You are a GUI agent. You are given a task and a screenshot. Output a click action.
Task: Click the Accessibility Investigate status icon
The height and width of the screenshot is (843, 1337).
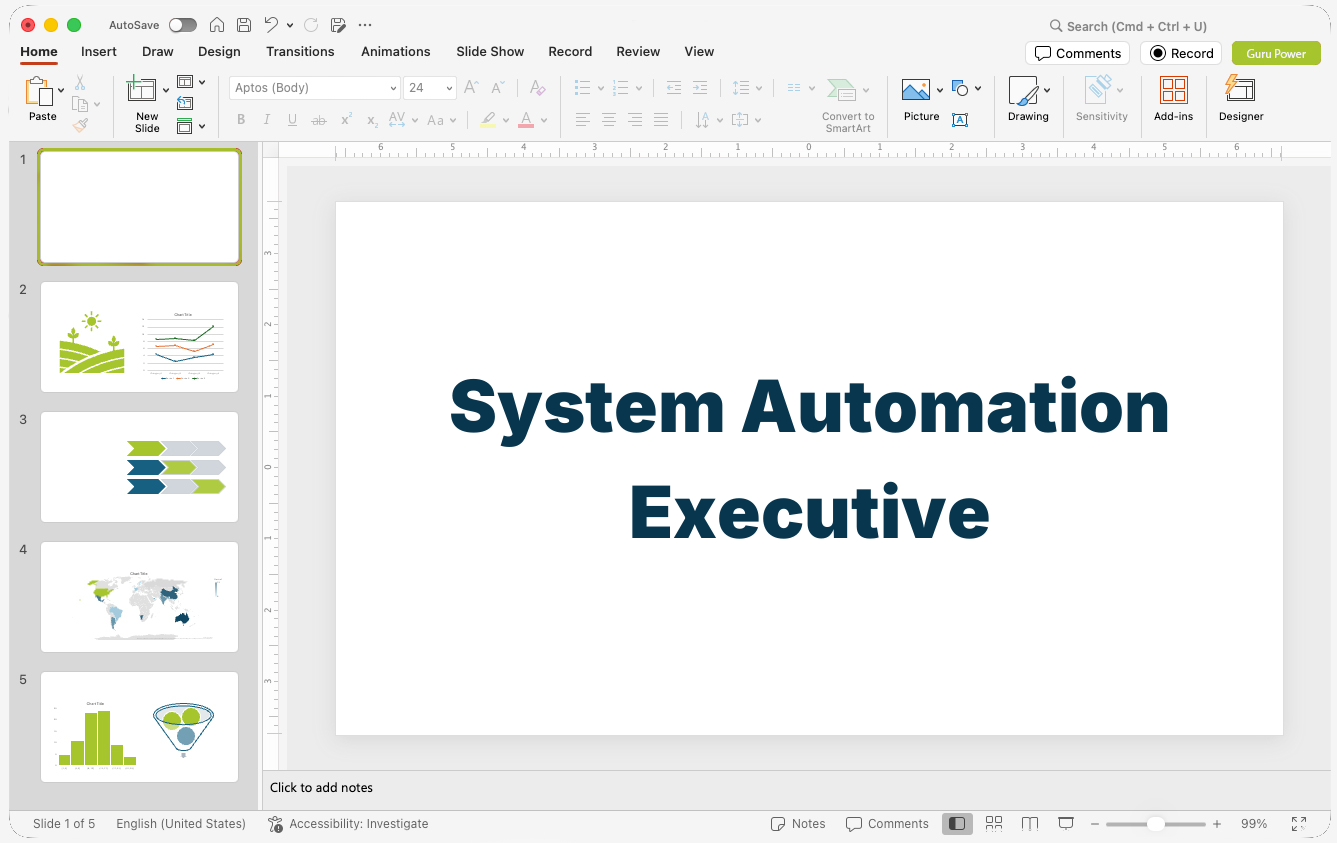point(275,824)
